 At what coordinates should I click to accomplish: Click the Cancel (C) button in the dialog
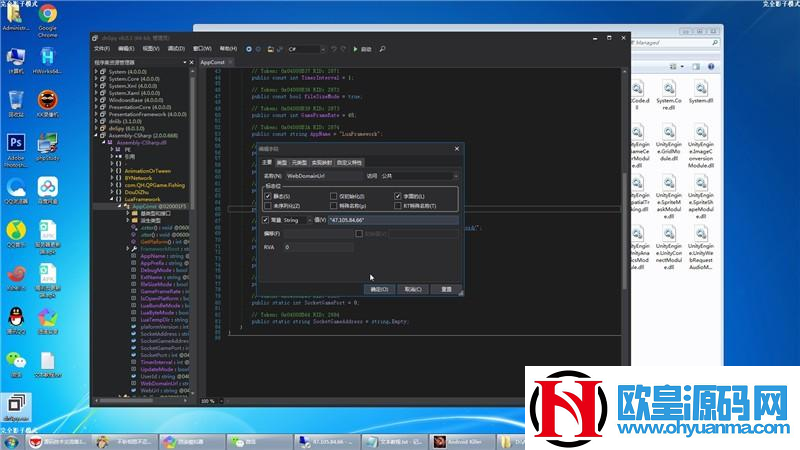(x=413, y=289)
